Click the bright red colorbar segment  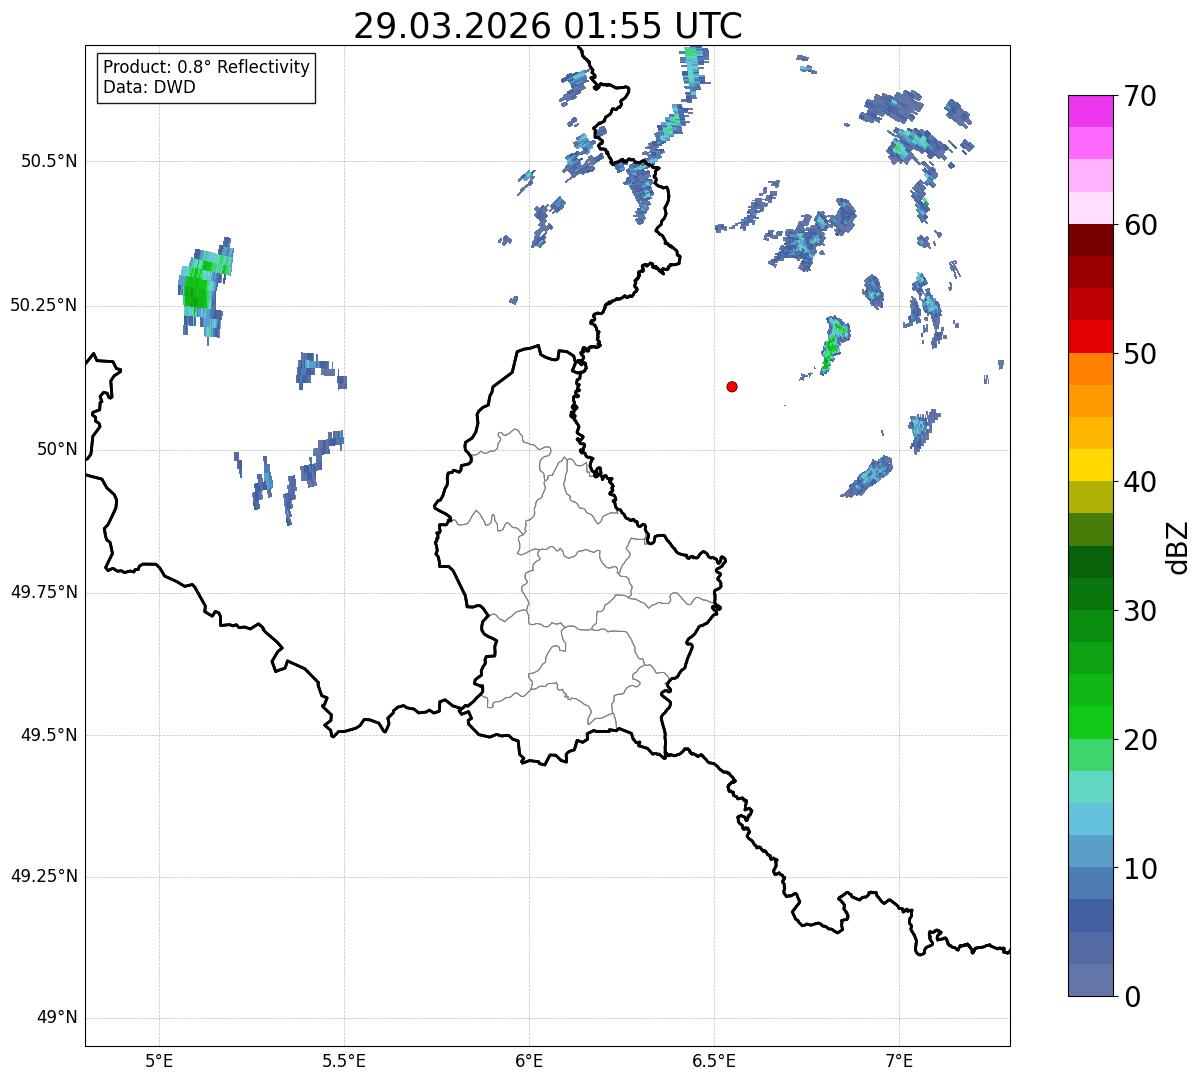(x=1091, y=337)
